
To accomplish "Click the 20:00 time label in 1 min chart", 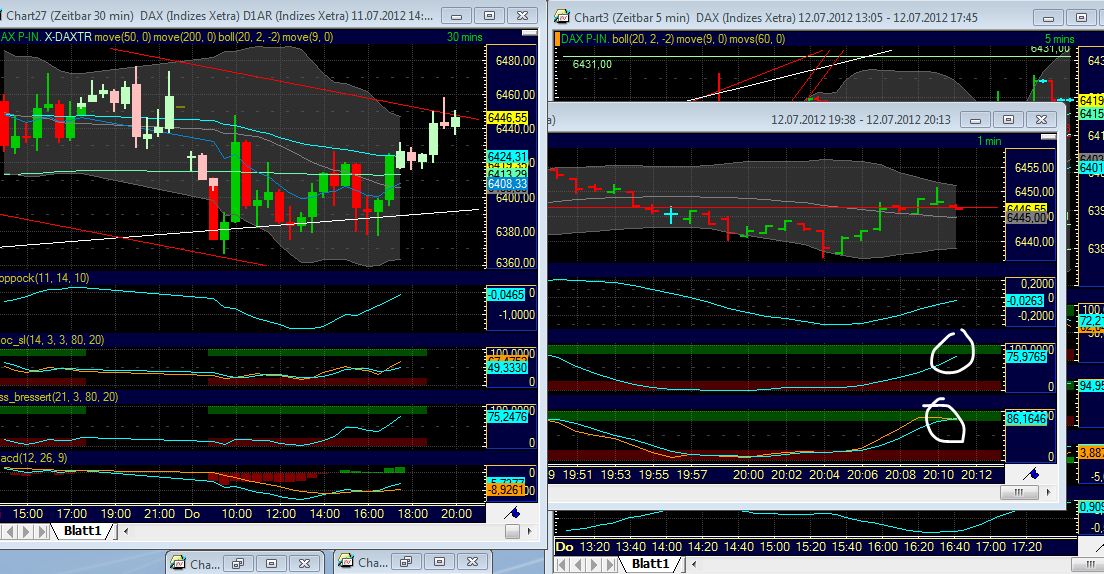I will point(748,475).
